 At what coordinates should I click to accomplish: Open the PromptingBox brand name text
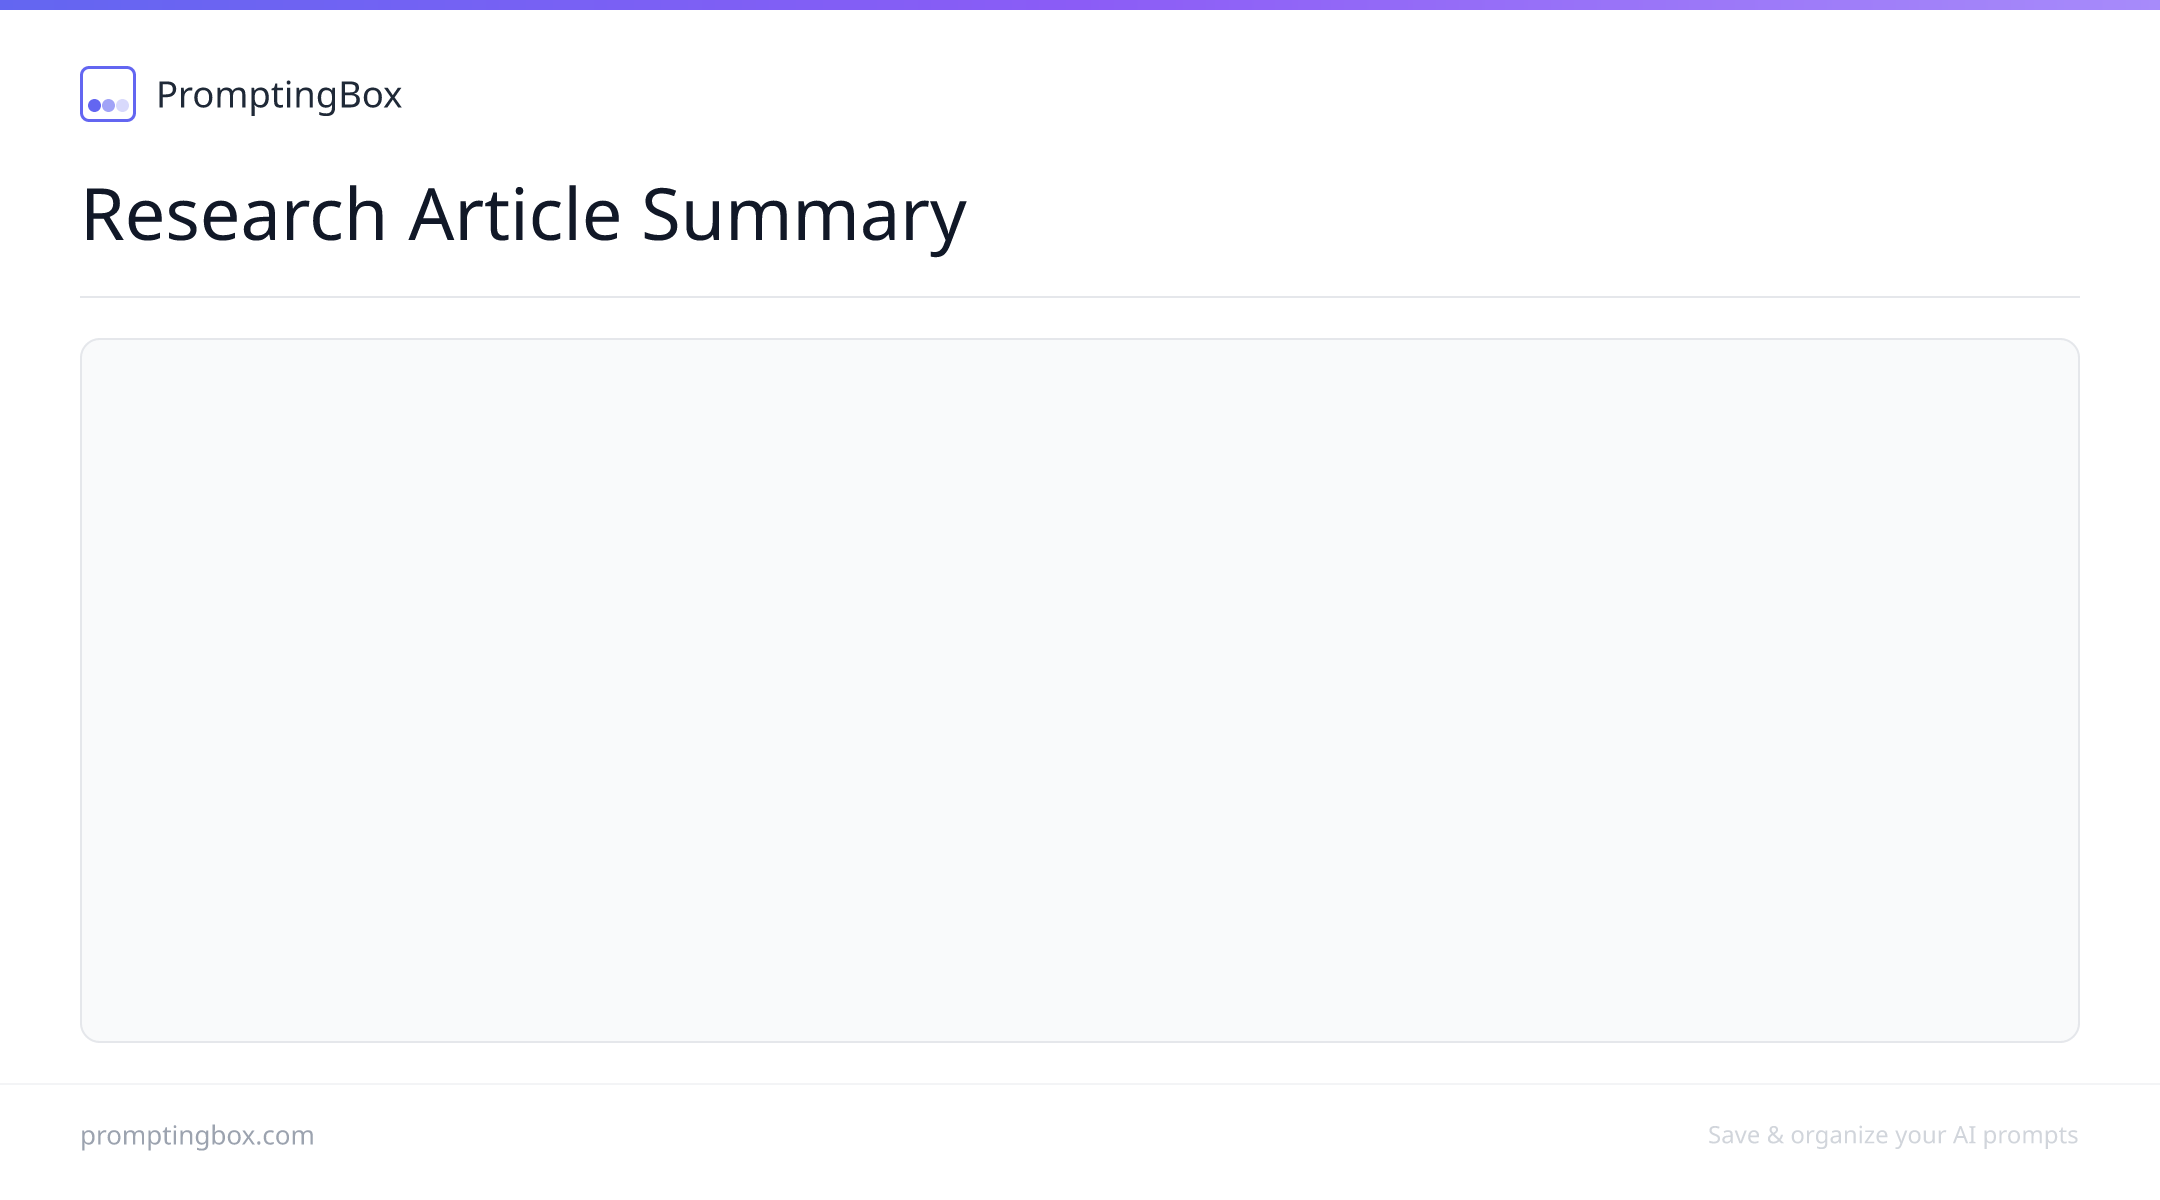[279, 95]
